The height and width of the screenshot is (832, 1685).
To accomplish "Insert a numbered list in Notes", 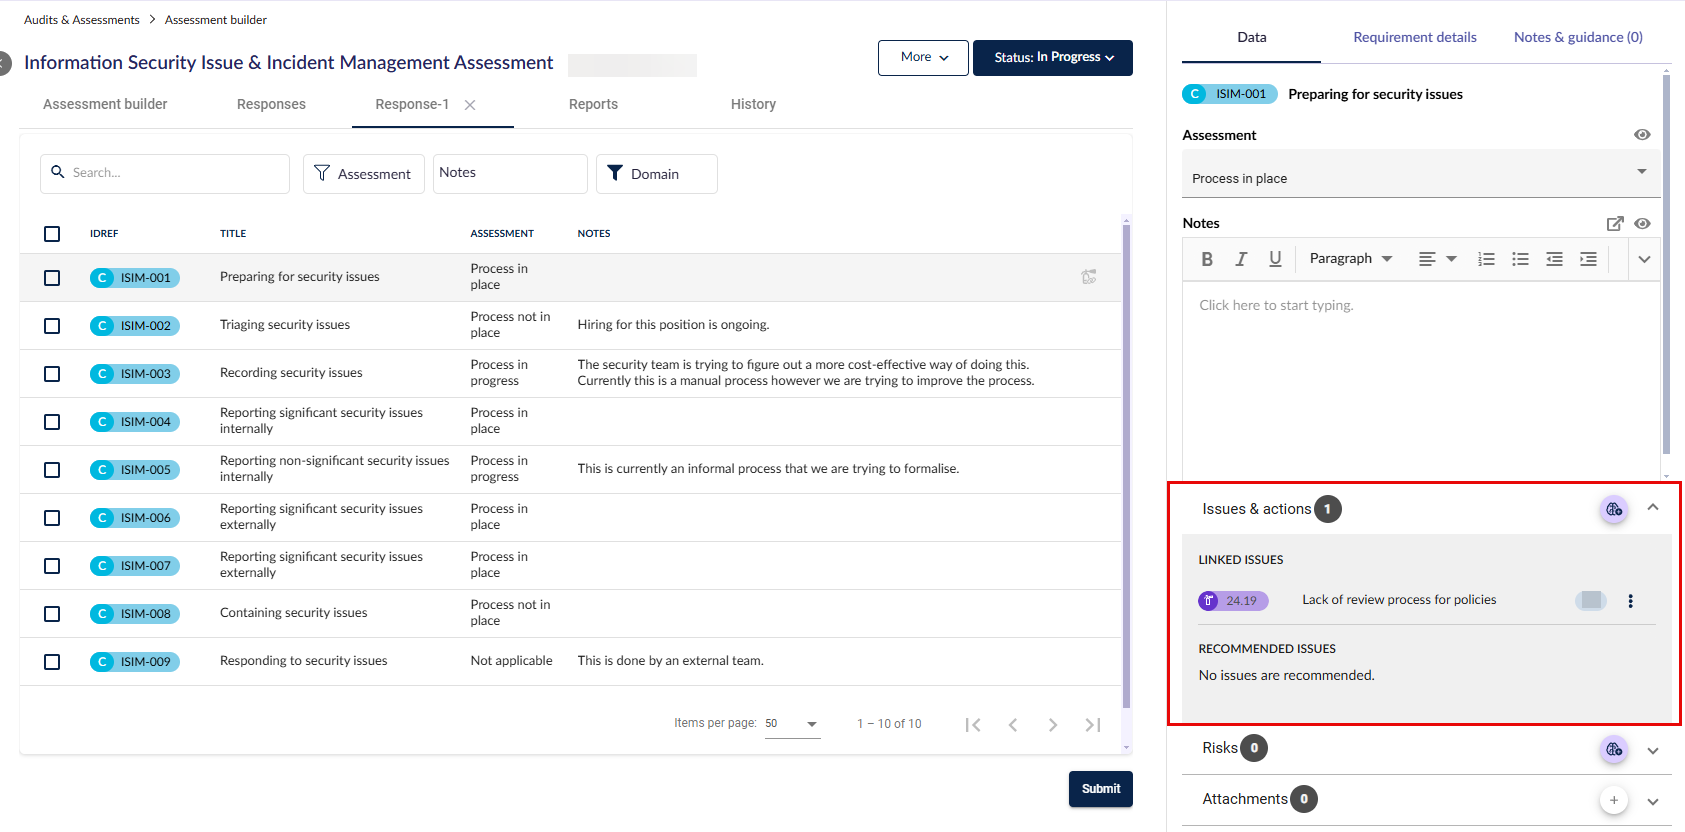I will pos(1486,259).
